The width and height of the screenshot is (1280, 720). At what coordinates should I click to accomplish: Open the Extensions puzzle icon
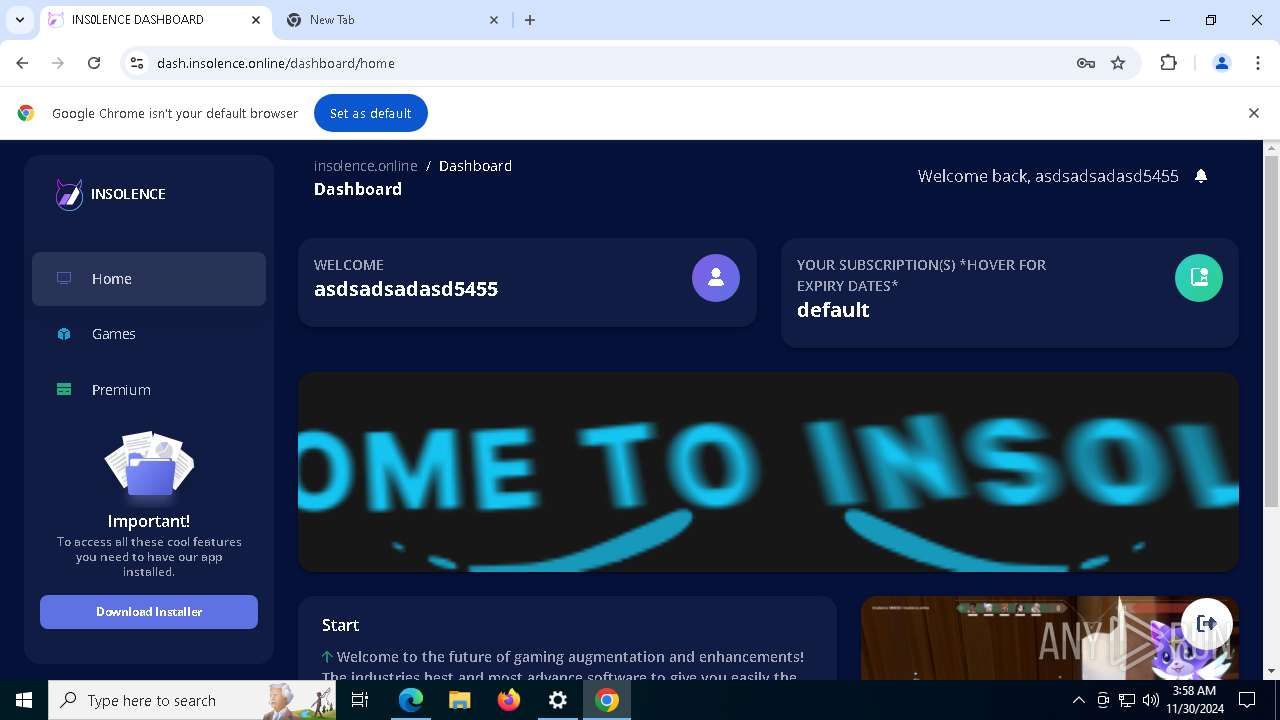[1168, 63]
